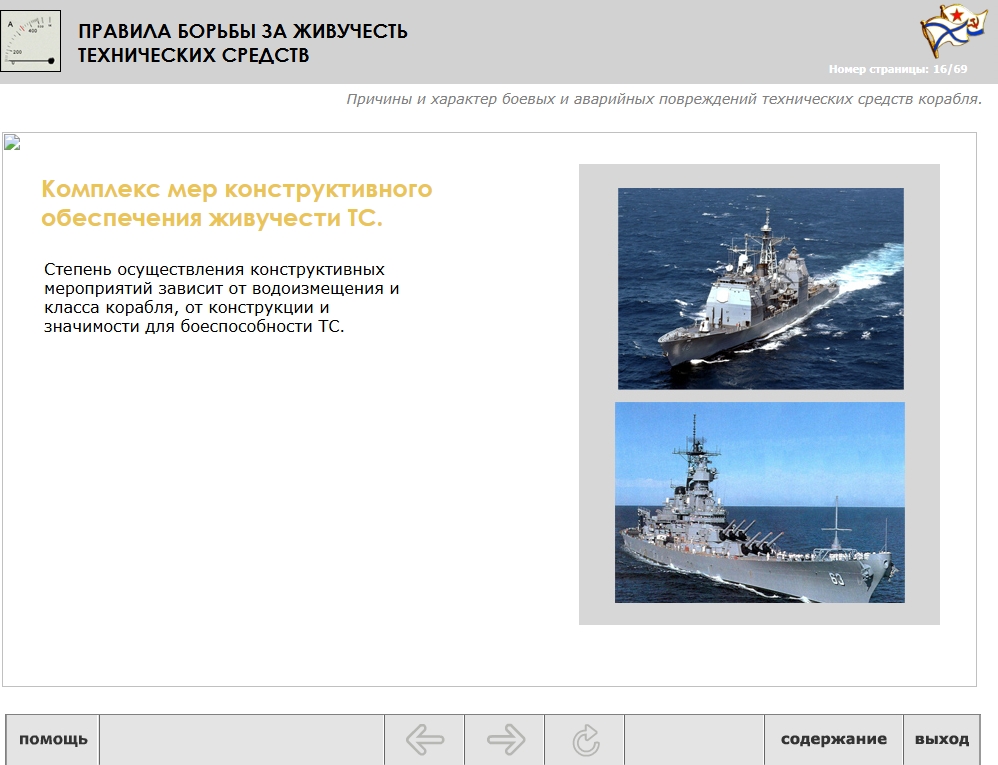The image size is (998, 765).
Task: Select the top cruiser ship photo
Action: (760, 288)
